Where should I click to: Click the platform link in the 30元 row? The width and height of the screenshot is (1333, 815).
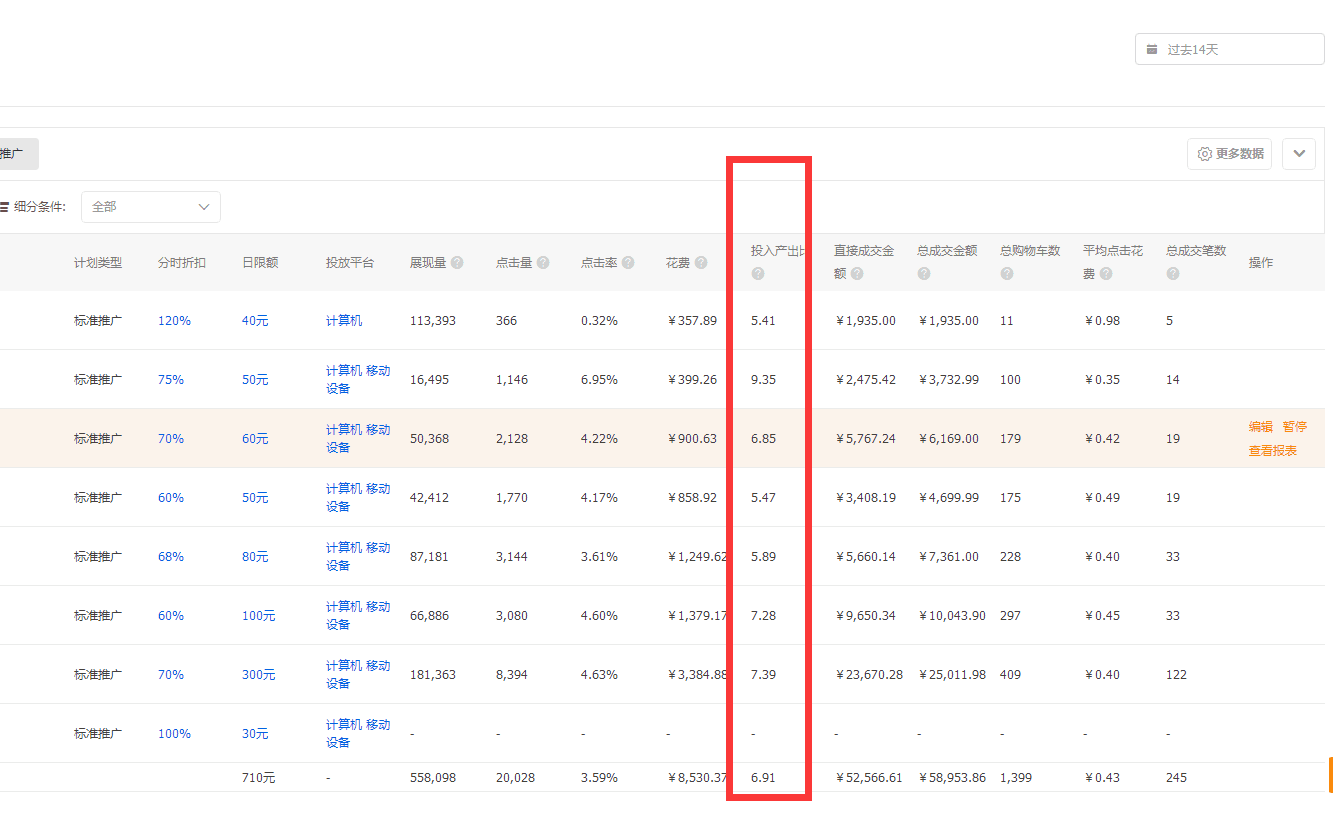click(x=358, y=734)
